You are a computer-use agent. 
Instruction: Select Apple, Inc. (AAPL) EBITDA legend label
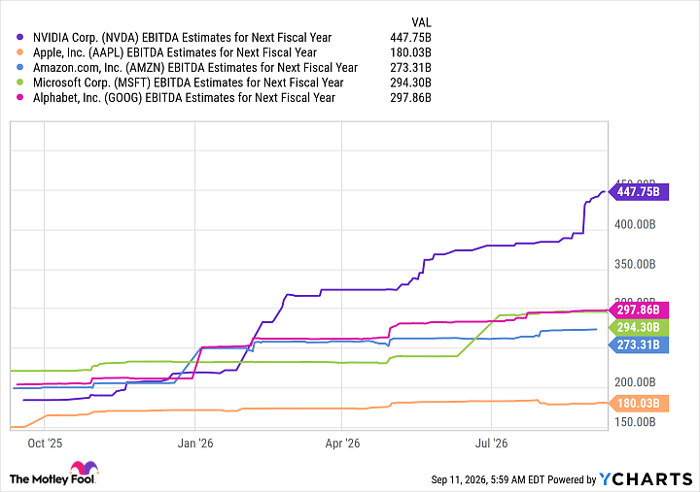tap(175, 53)
